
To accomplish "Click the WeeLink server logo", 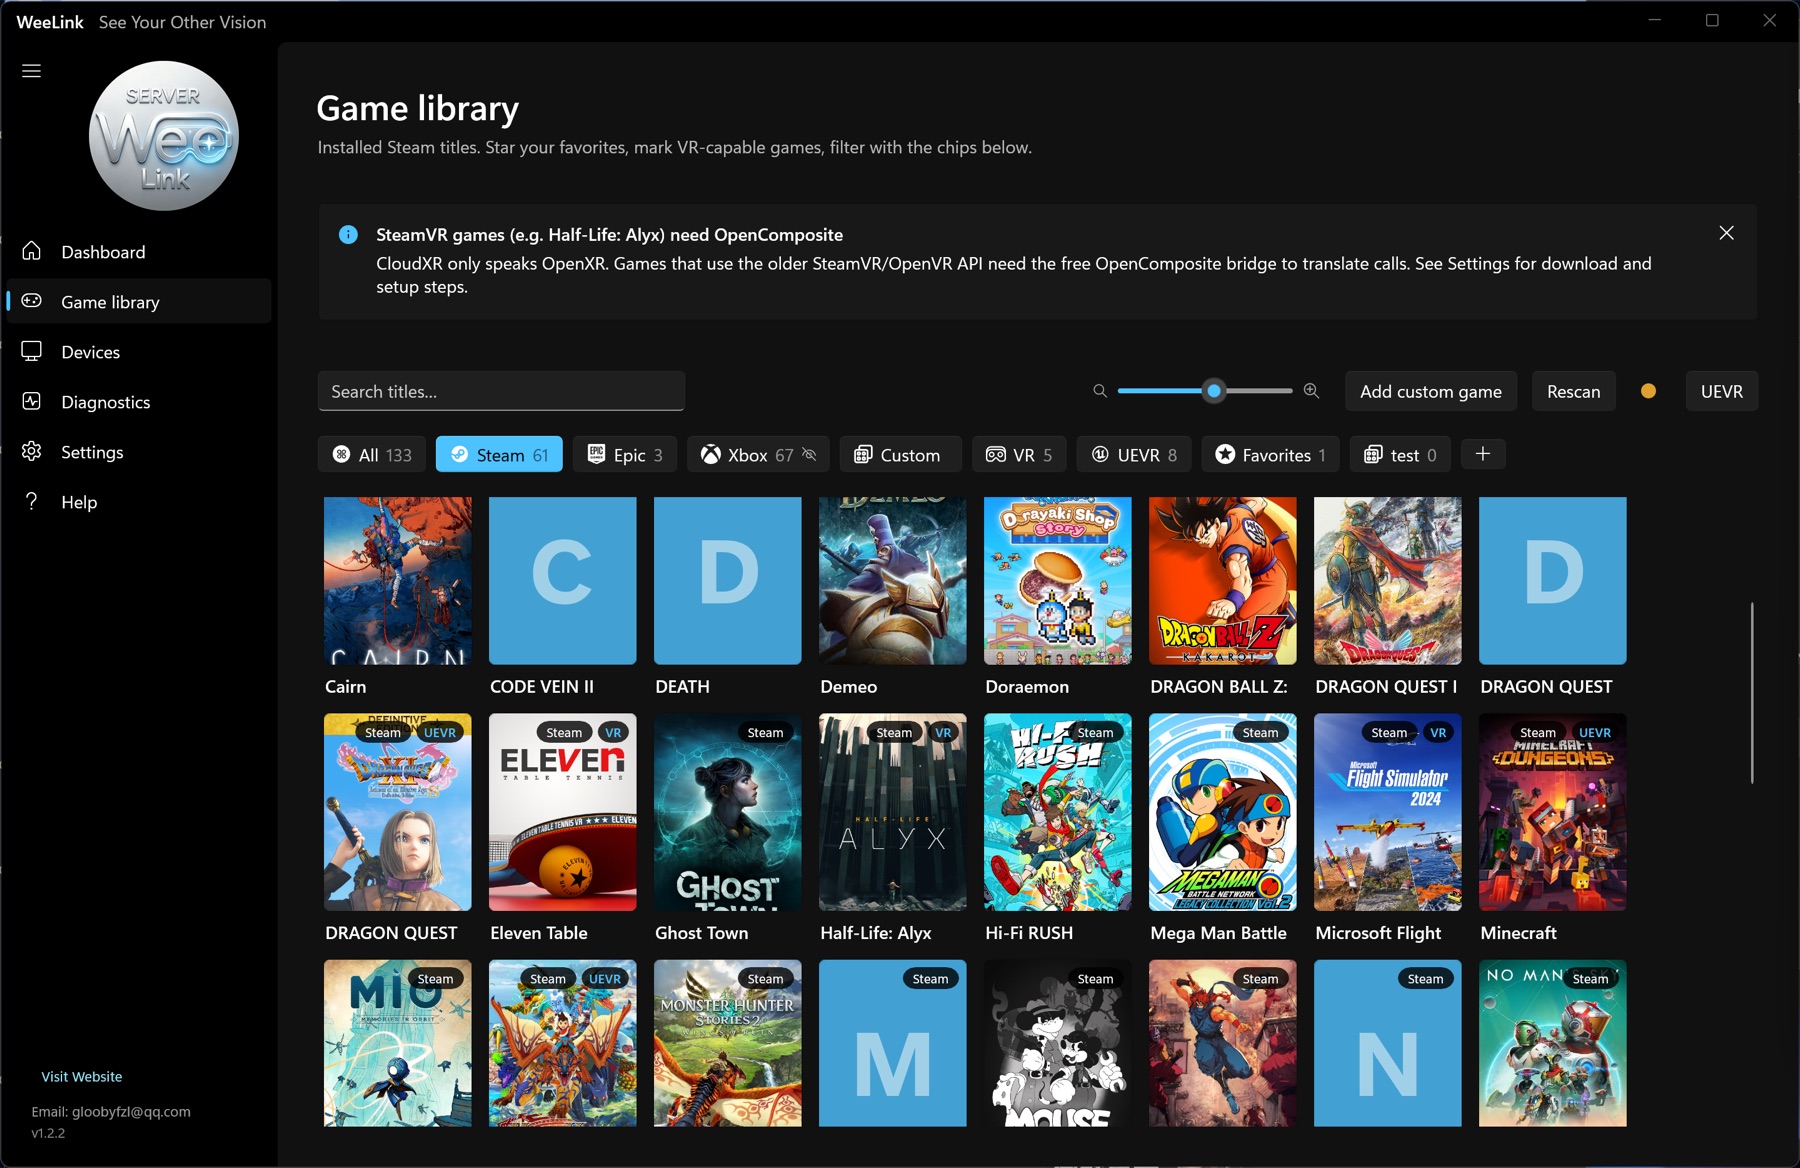I will pos(164,136).
